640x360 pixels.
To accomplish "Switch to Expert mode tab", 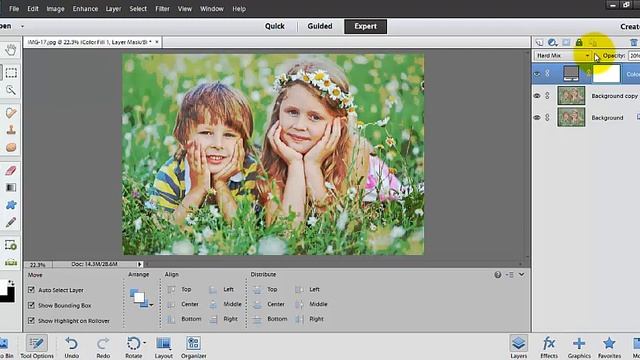I will 365,26.
